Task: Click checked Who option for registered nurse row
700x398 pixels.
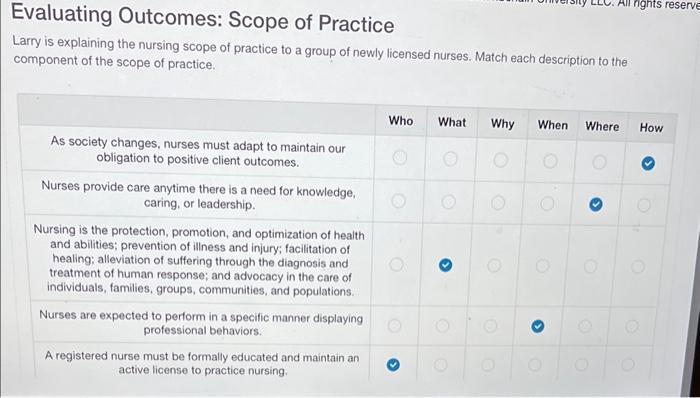Action: point(393,365)
